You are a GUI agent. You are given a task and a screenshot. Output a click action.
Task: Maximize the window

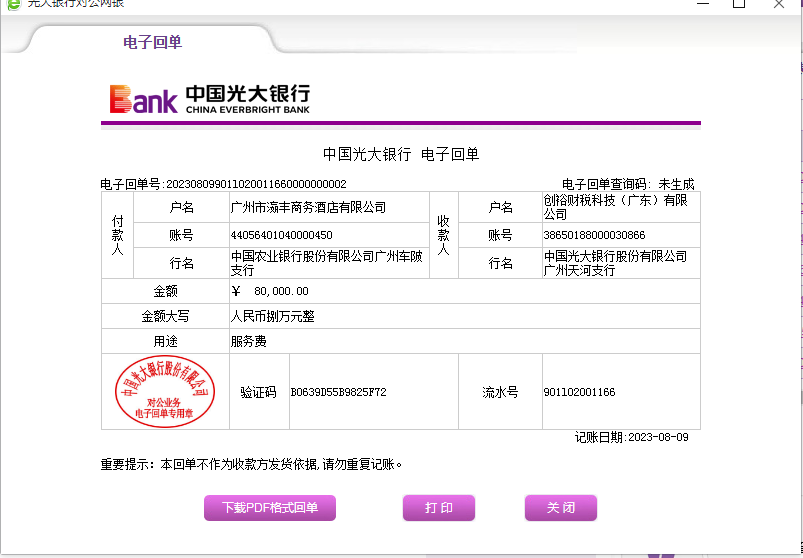(x=738, y=4)
